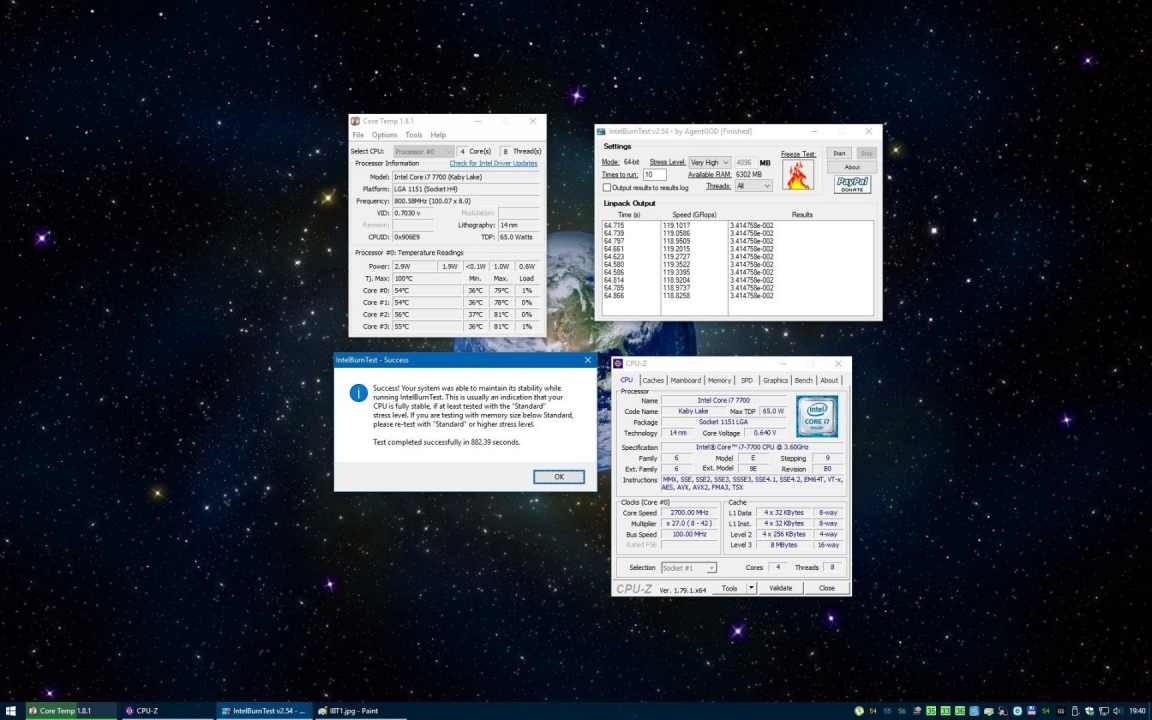Click the speaker volume icon in the system tray

1117,711
